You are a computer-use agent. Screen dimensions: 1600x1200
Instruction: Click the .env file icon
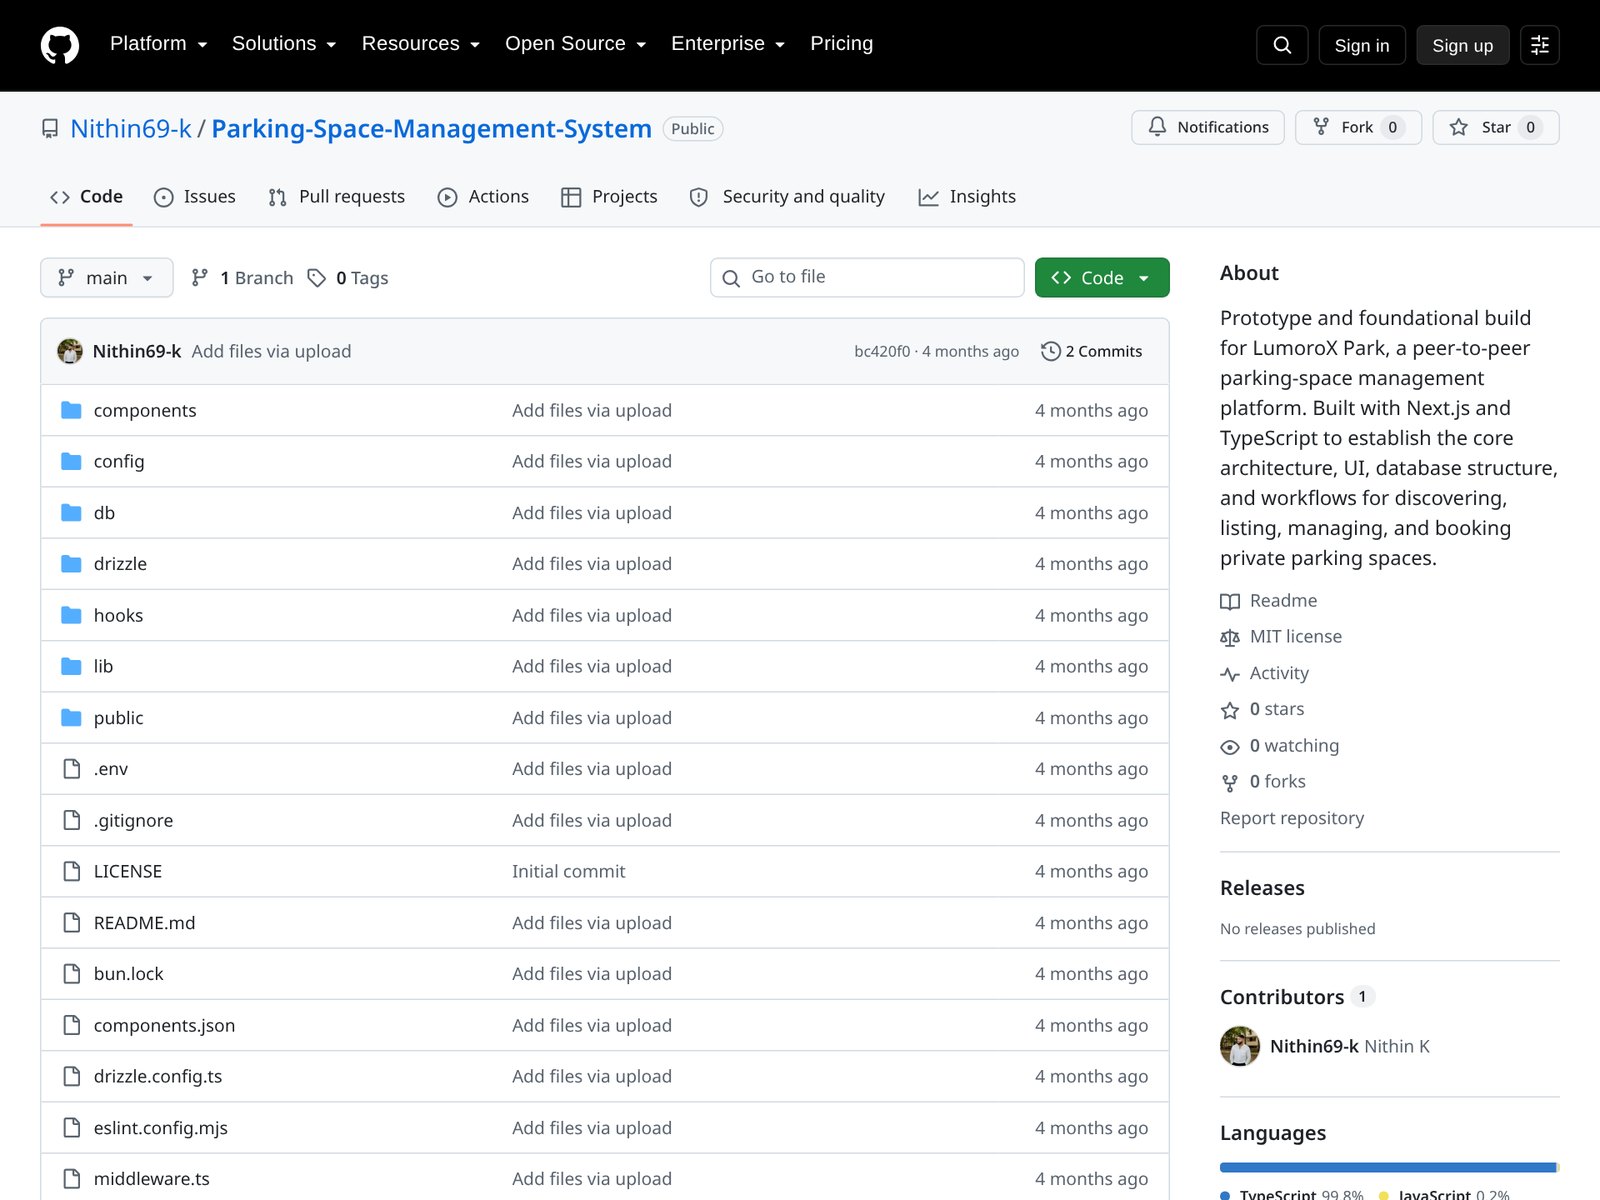(x=71, y=769)
